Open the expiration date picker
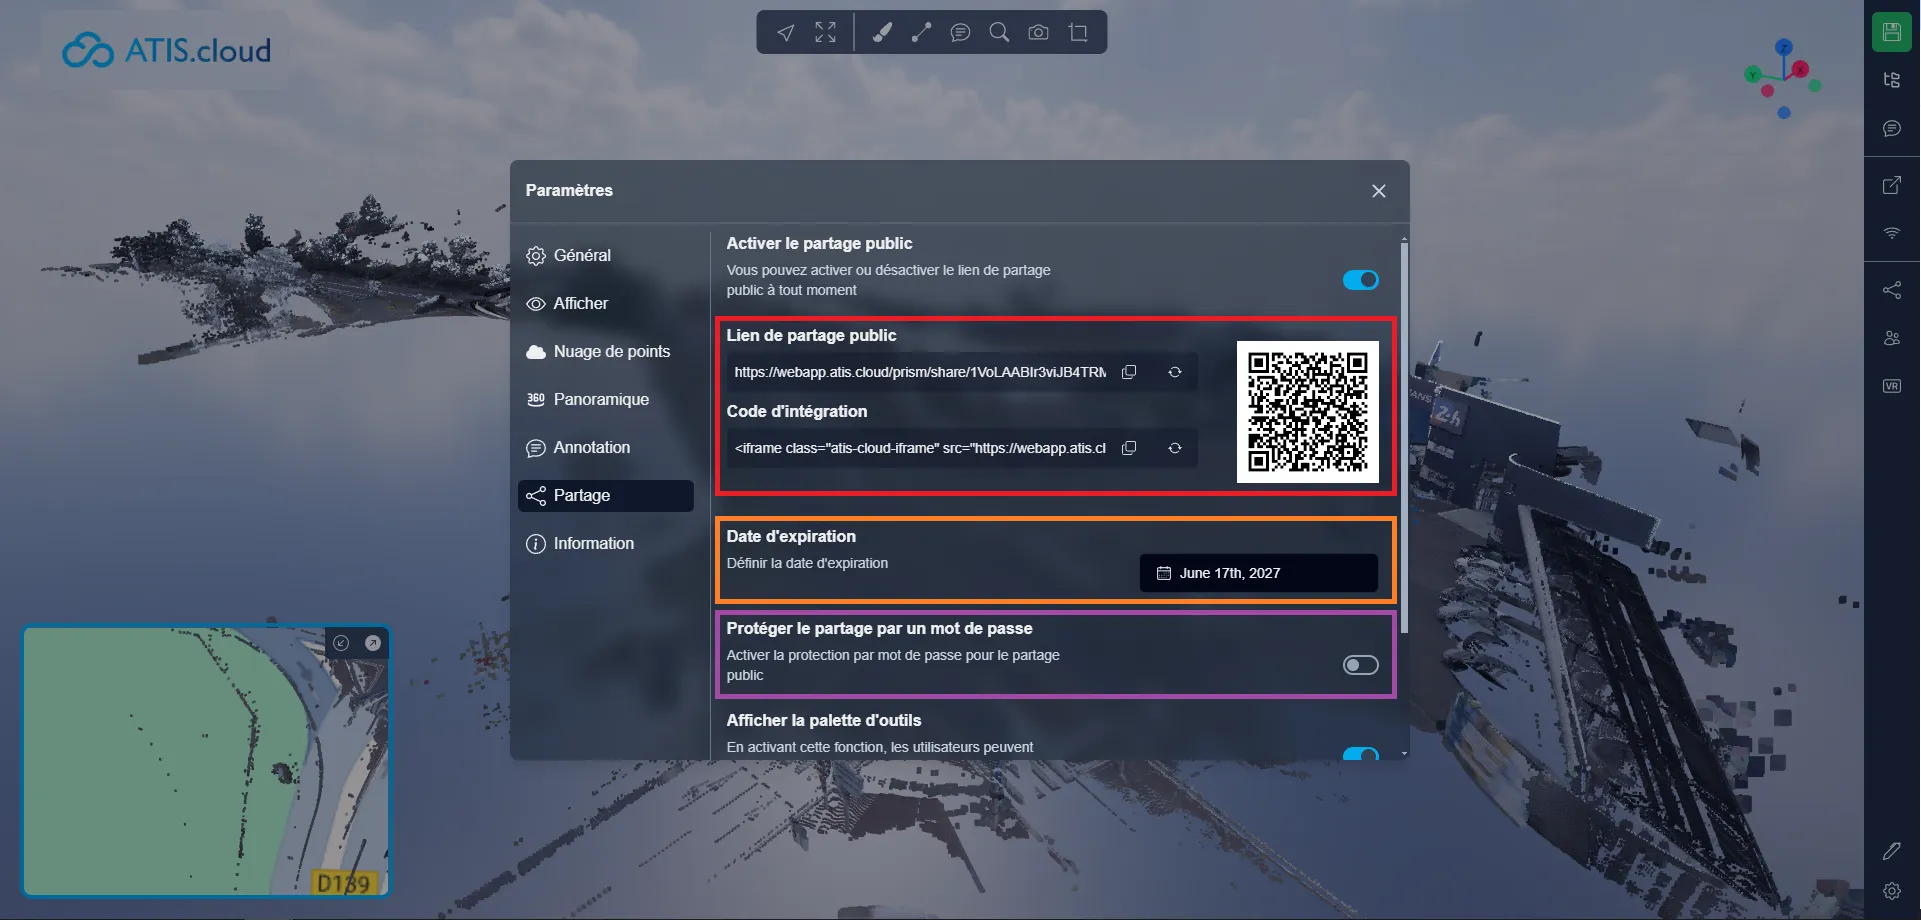This screenshot has height=920, width=1921. [1258, 573]
